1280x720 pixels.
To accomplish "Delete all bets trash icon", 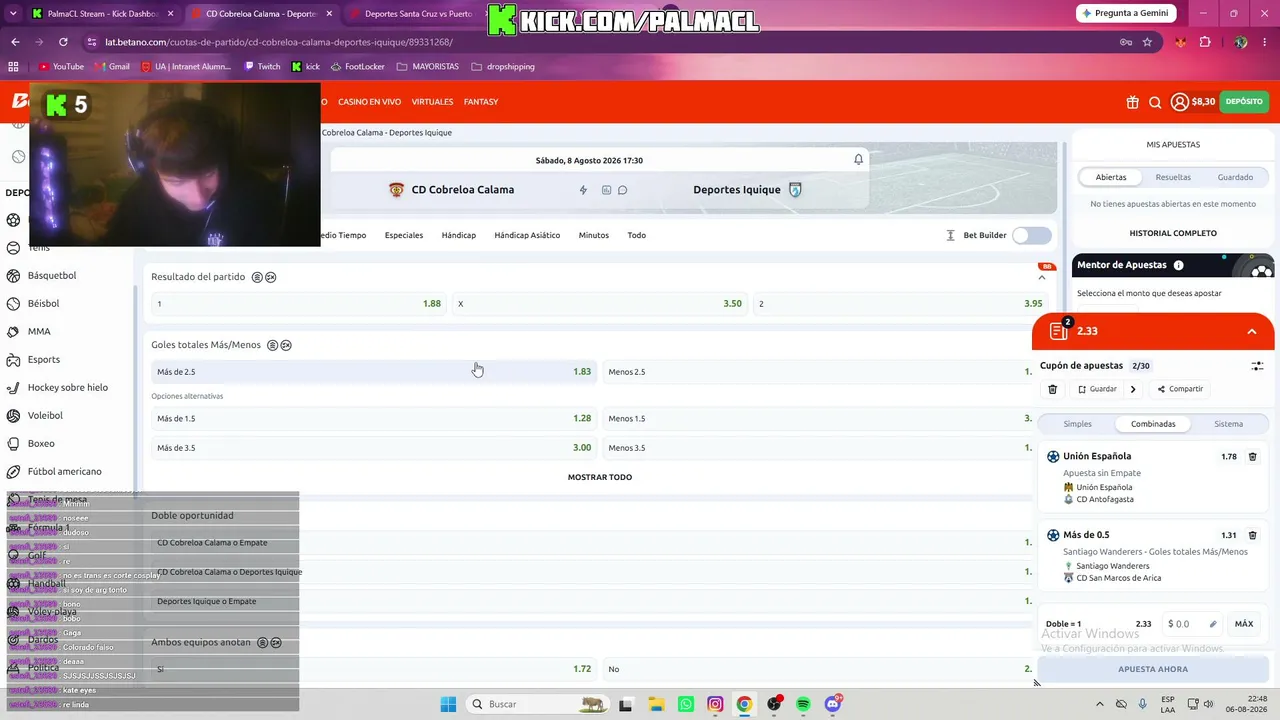I will [x=1052, y=389].
